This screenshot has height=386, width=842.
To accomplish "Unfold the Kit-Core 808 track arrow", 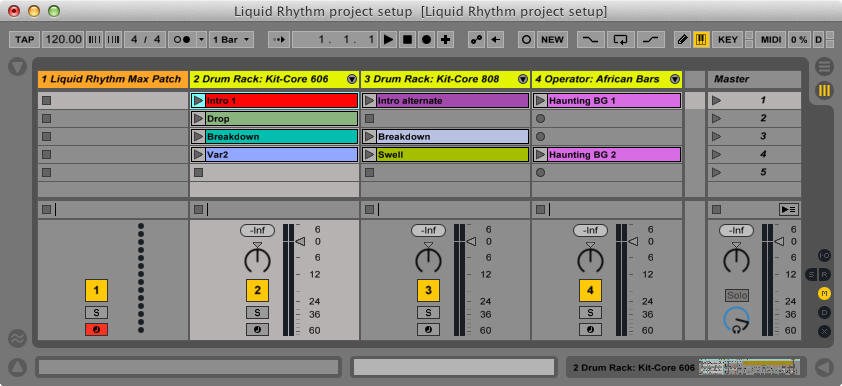I will click(523, 79).
